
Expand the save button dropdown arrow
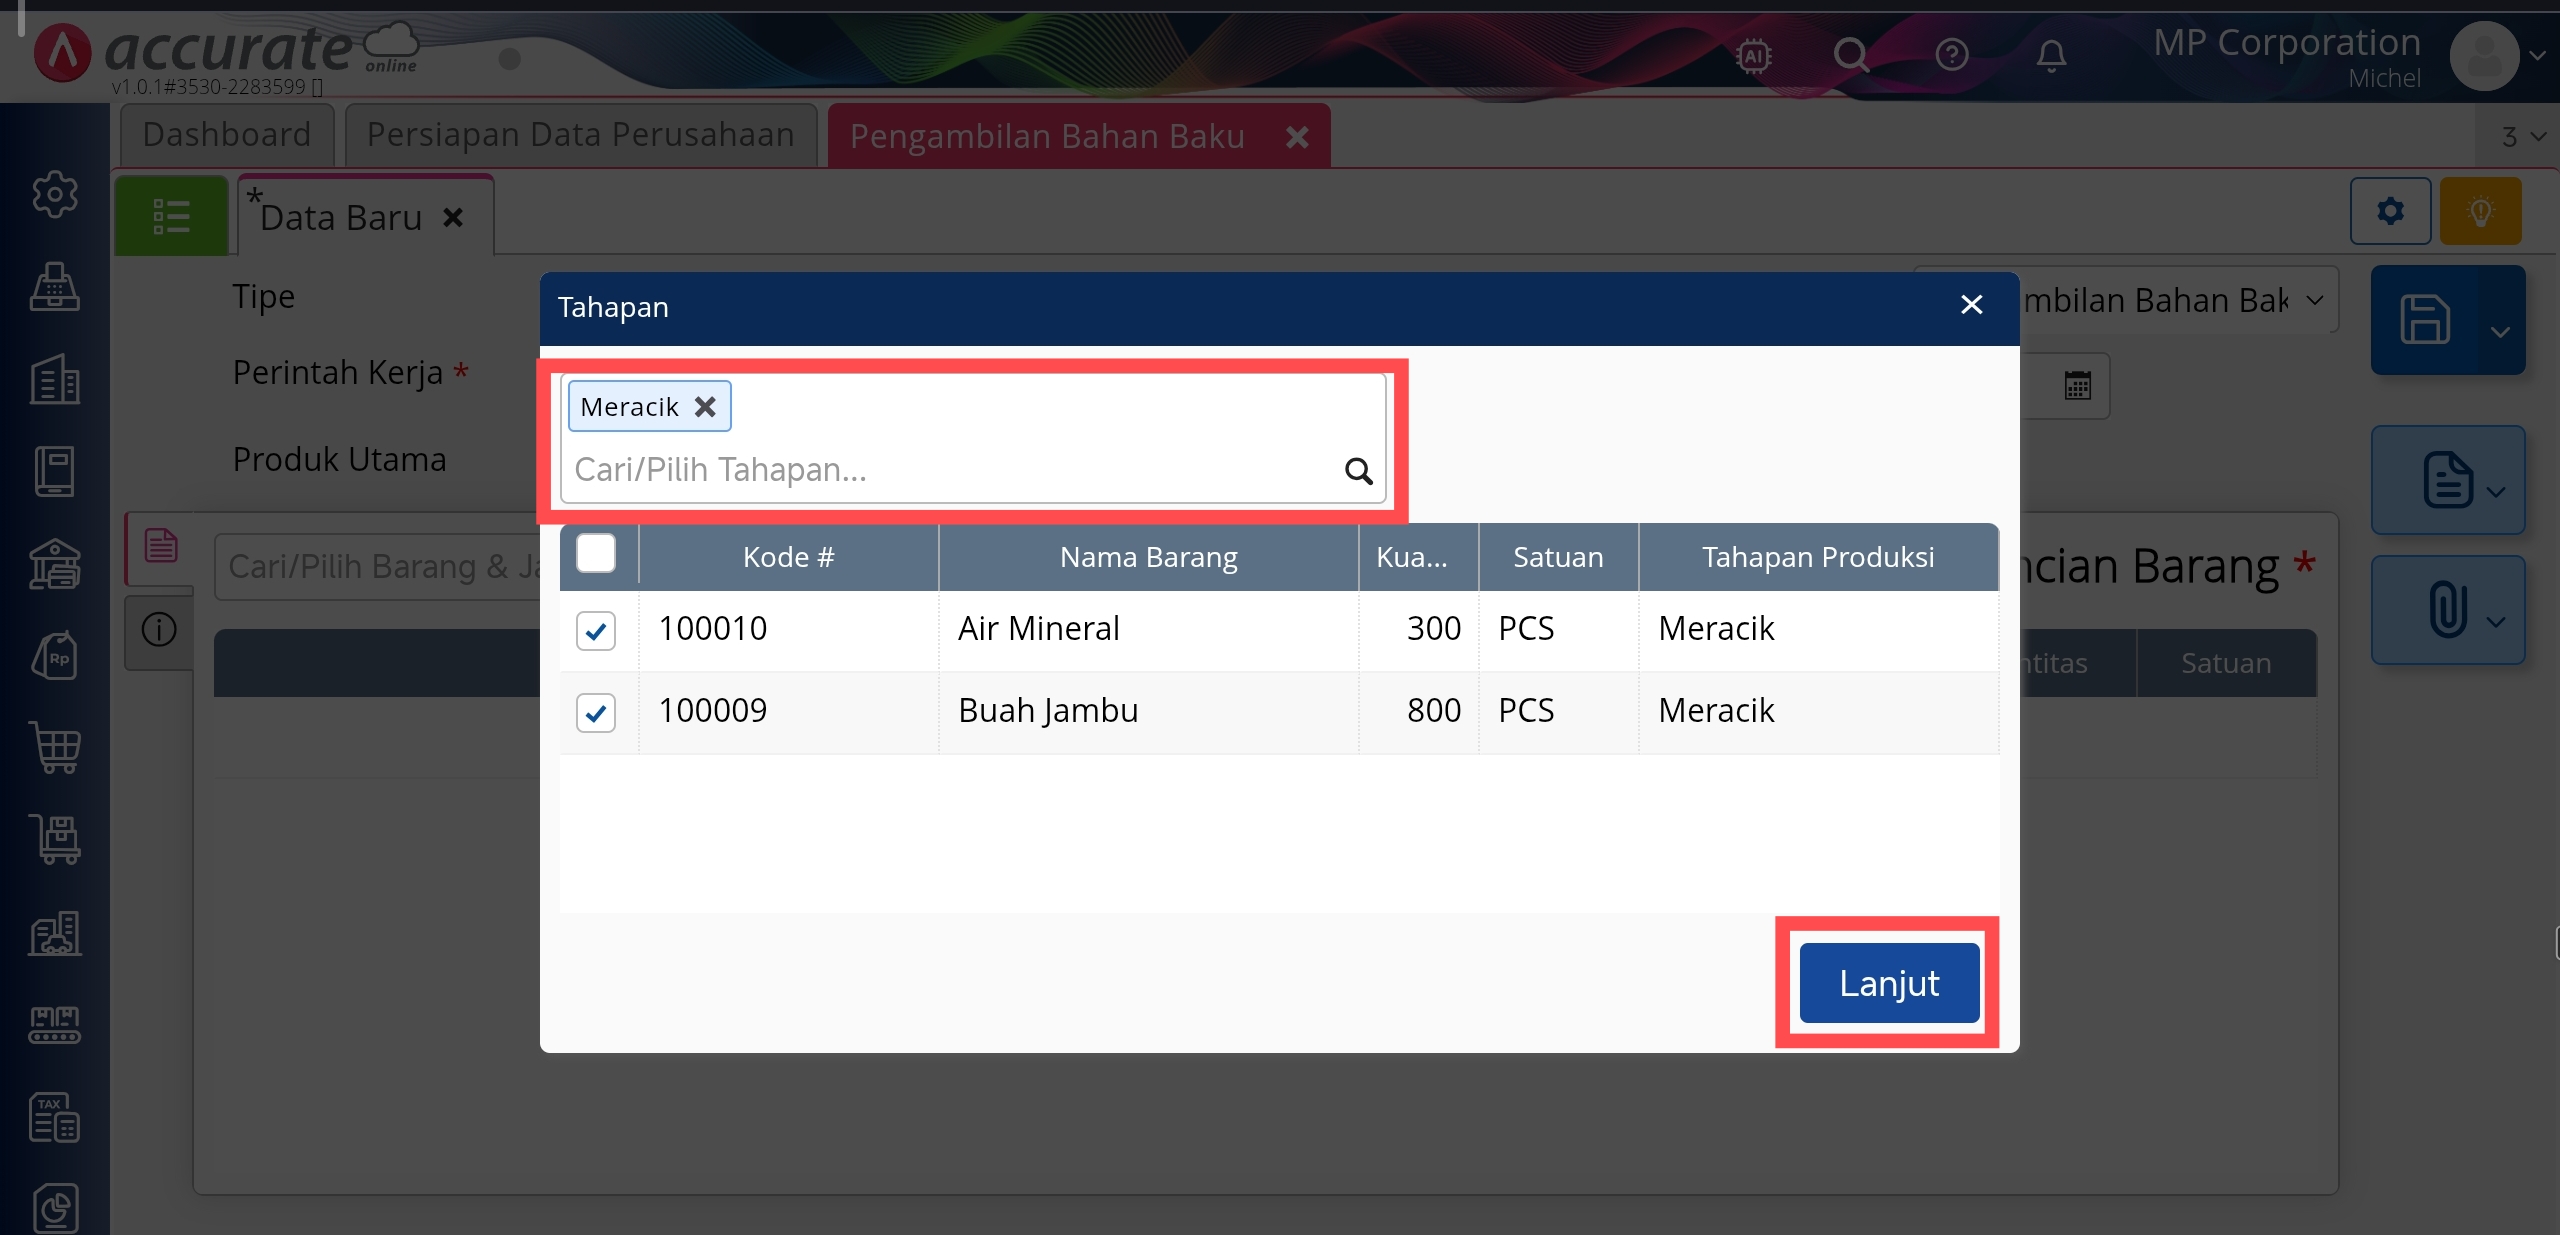tap(2500, 331)
